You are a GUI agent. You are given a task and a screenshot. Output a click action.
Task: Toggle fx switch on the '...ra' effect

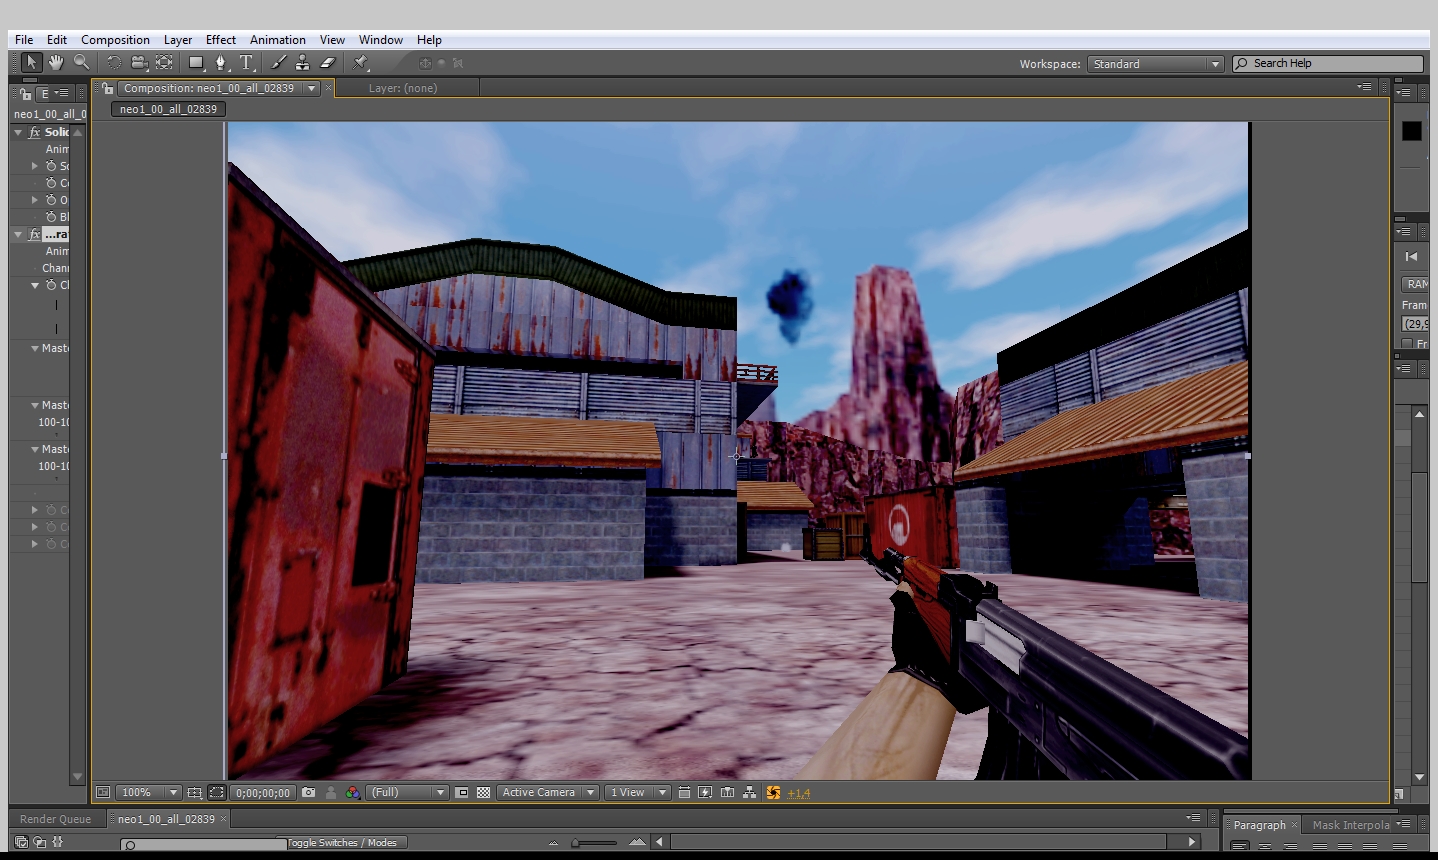[x=35, y=234]
